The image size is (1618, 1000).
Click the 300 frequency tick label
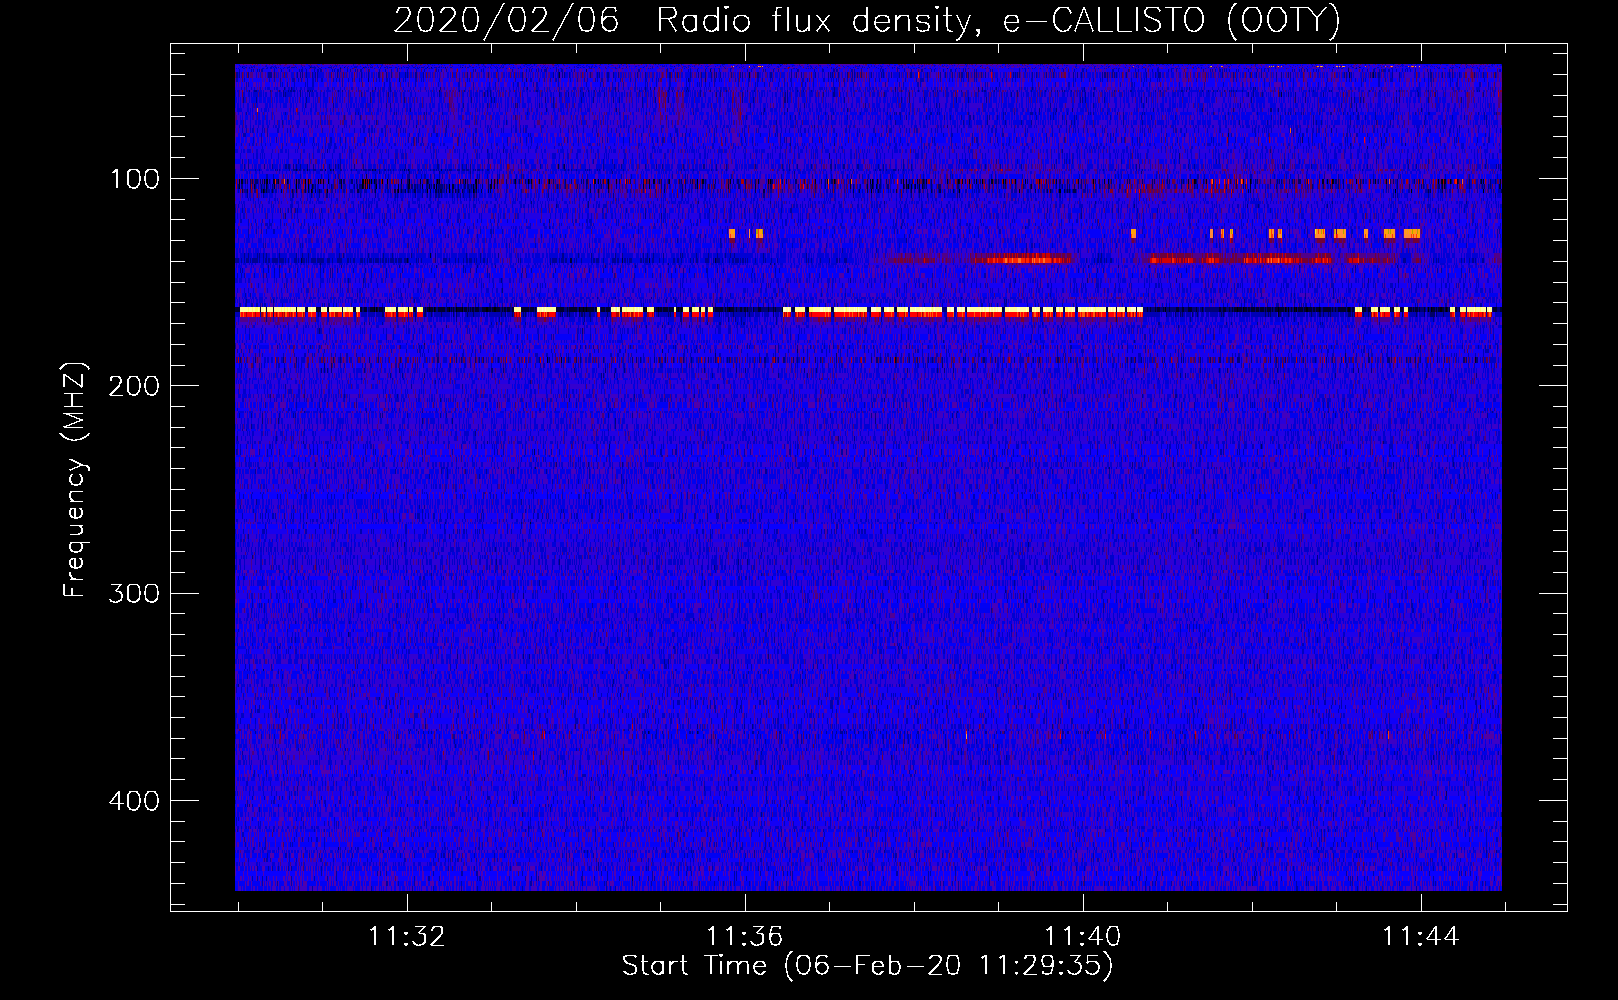(x=134, y=593)
